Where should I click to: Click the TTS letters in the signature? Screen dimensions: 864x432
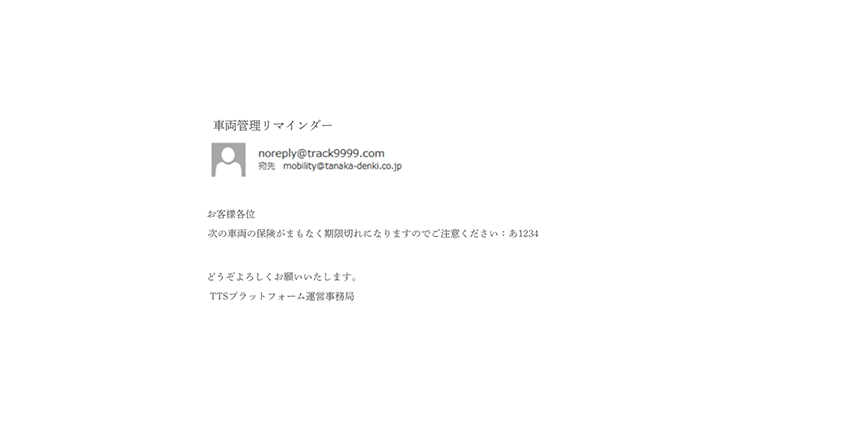pos(219,296)
